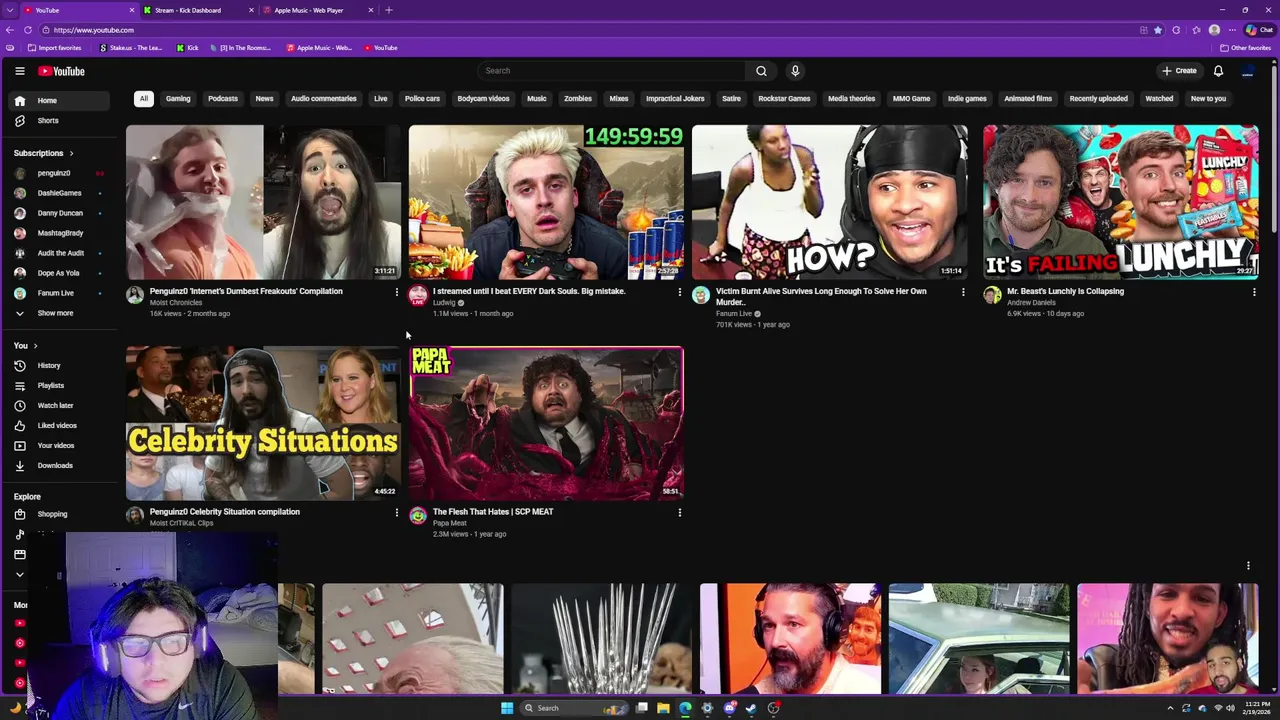Open options for The Flesh That Hates video
The image size is (1280, 720).
point(679,512)
